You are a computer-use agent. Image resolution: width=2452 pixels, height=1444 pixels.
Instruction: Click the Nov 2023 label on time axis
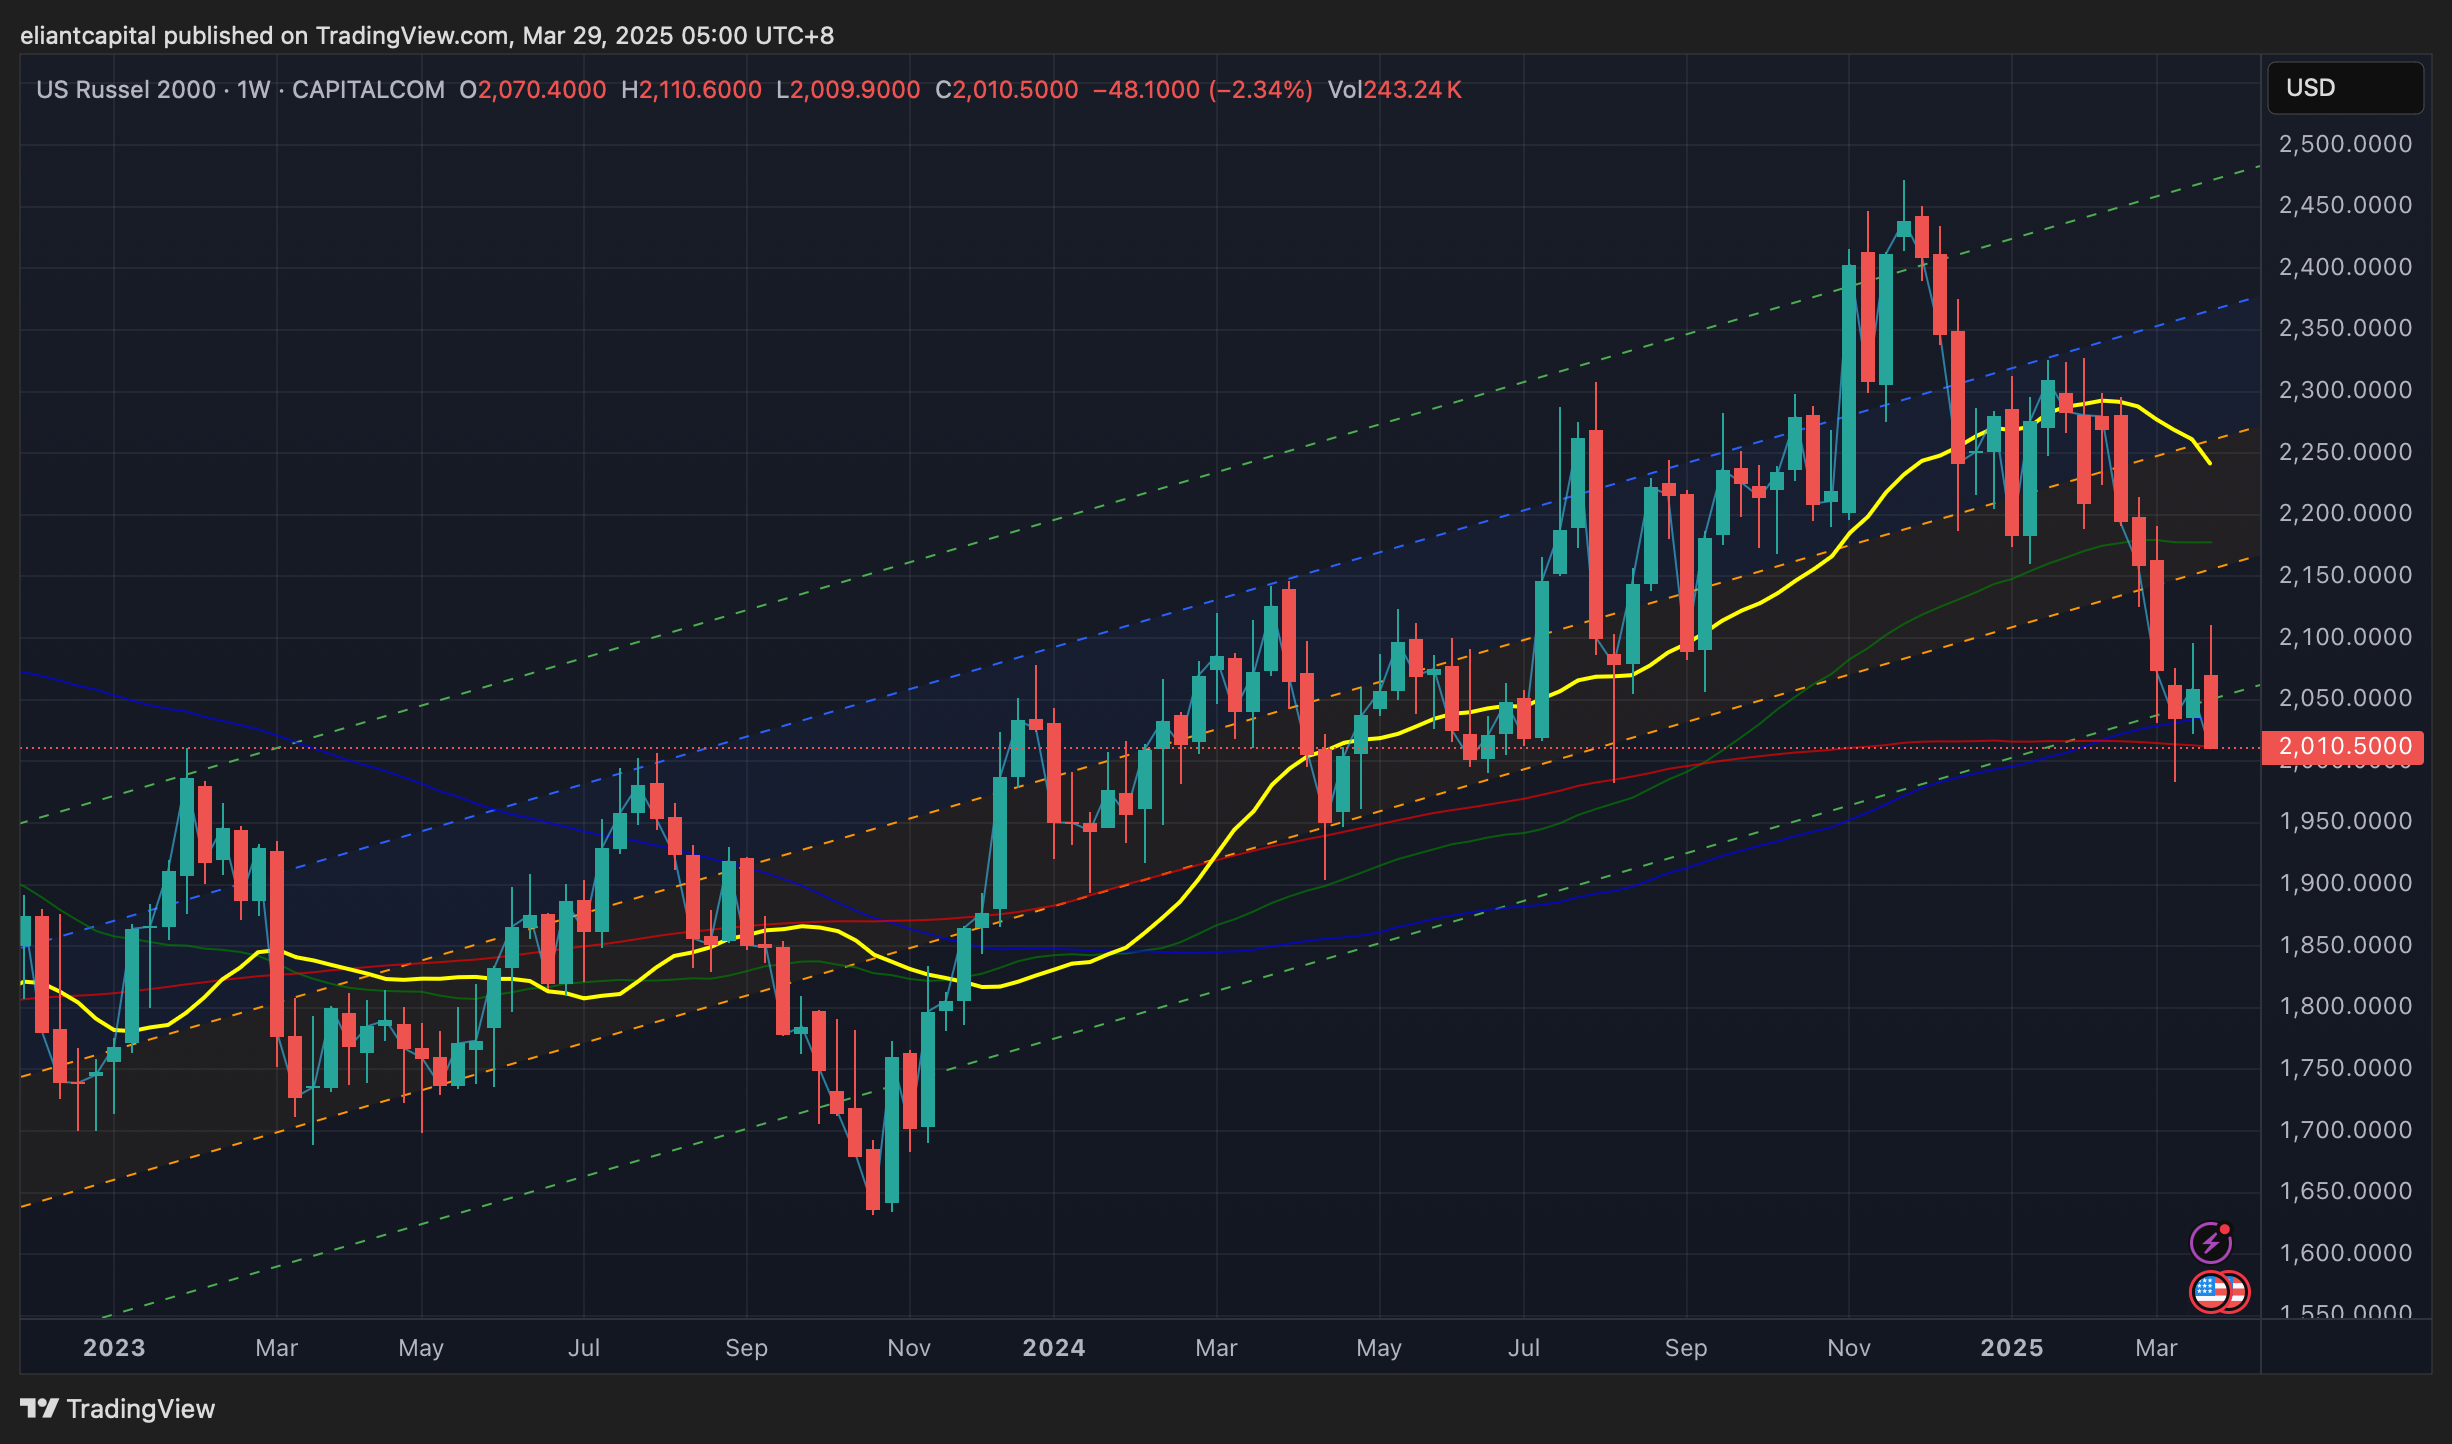click(908, 1348)
